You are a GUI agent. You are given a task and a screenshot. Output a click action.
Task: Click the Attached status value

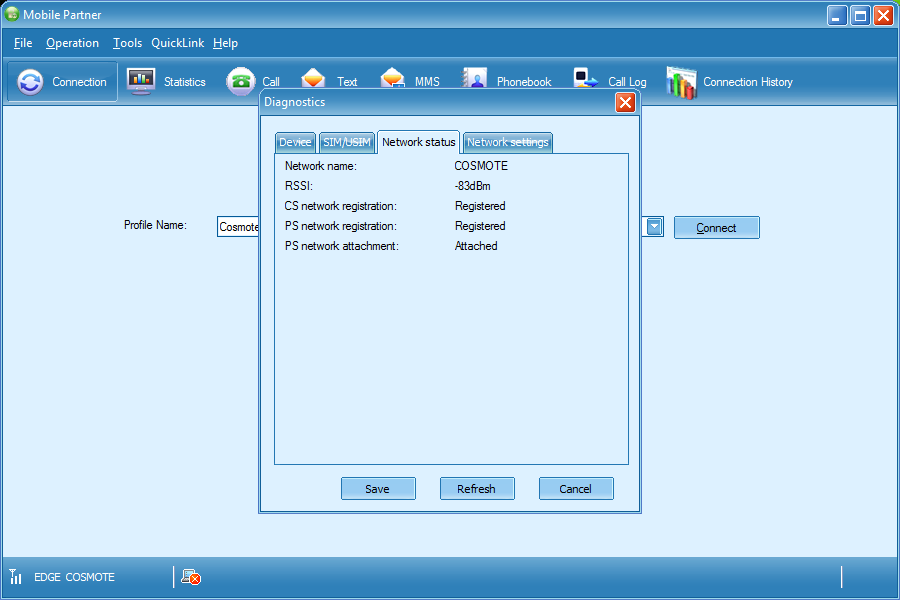pyautogui.click(x=476, y=246)
